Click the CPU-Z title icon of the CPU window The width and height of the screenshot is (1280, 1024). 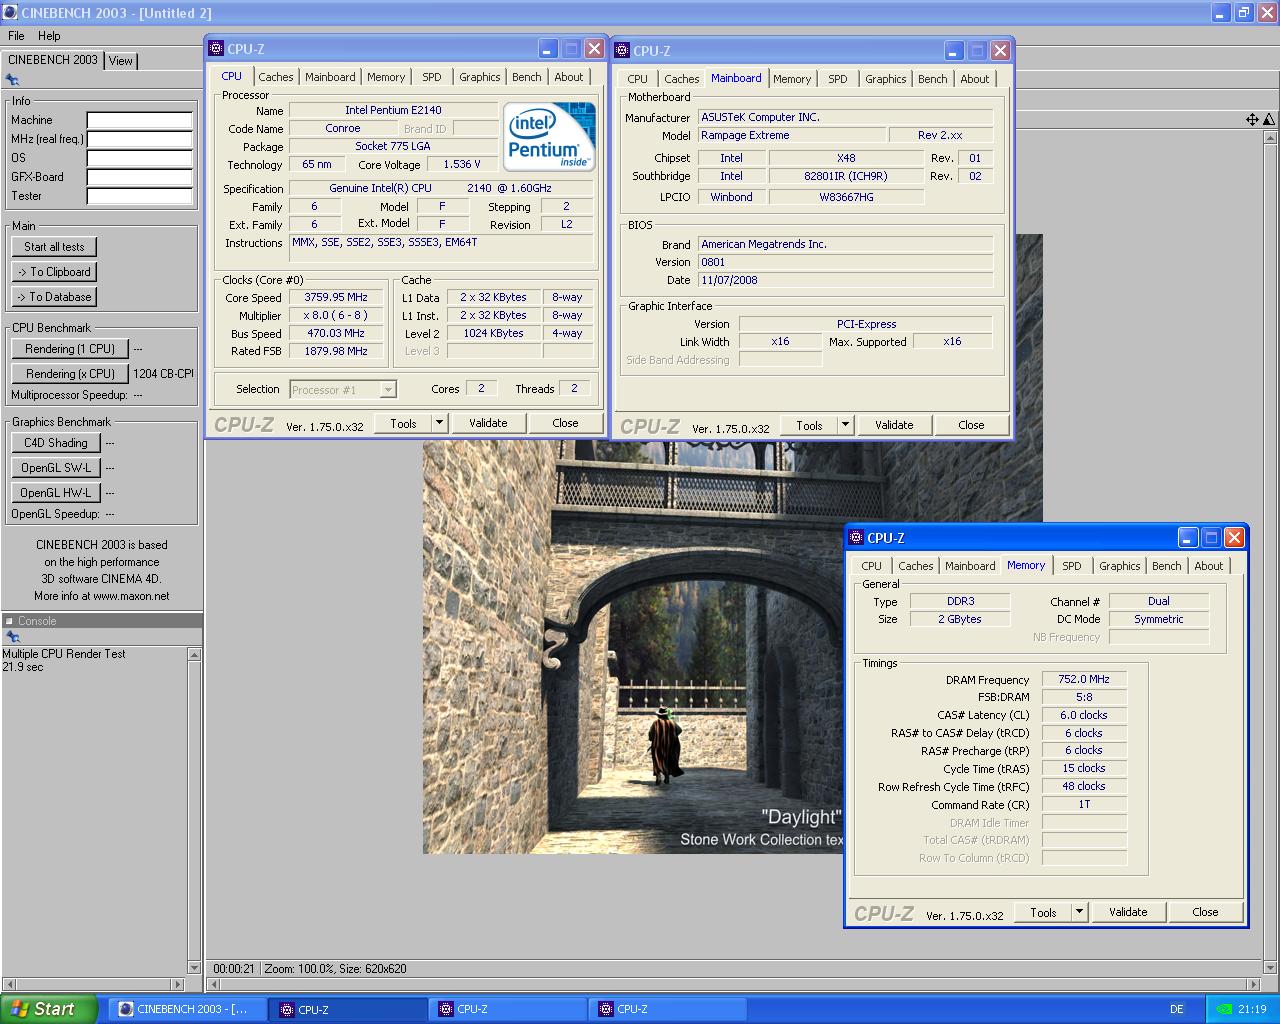point(216,49)
